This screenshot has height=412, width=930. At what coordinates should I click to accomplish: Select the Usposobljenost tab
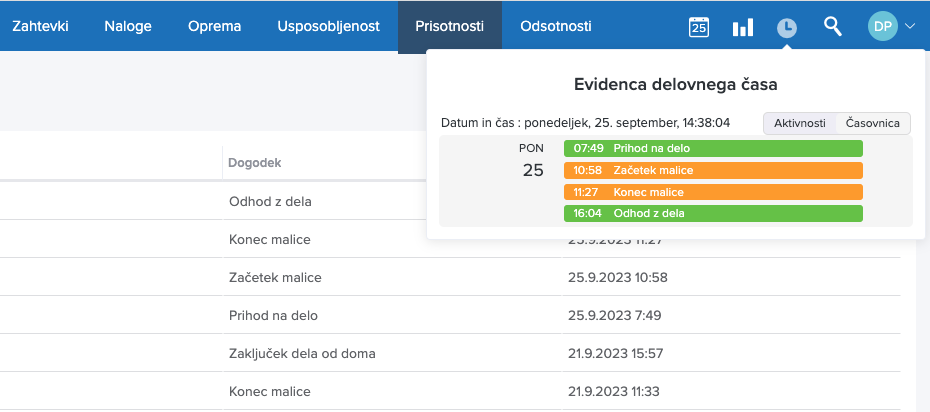328,26
